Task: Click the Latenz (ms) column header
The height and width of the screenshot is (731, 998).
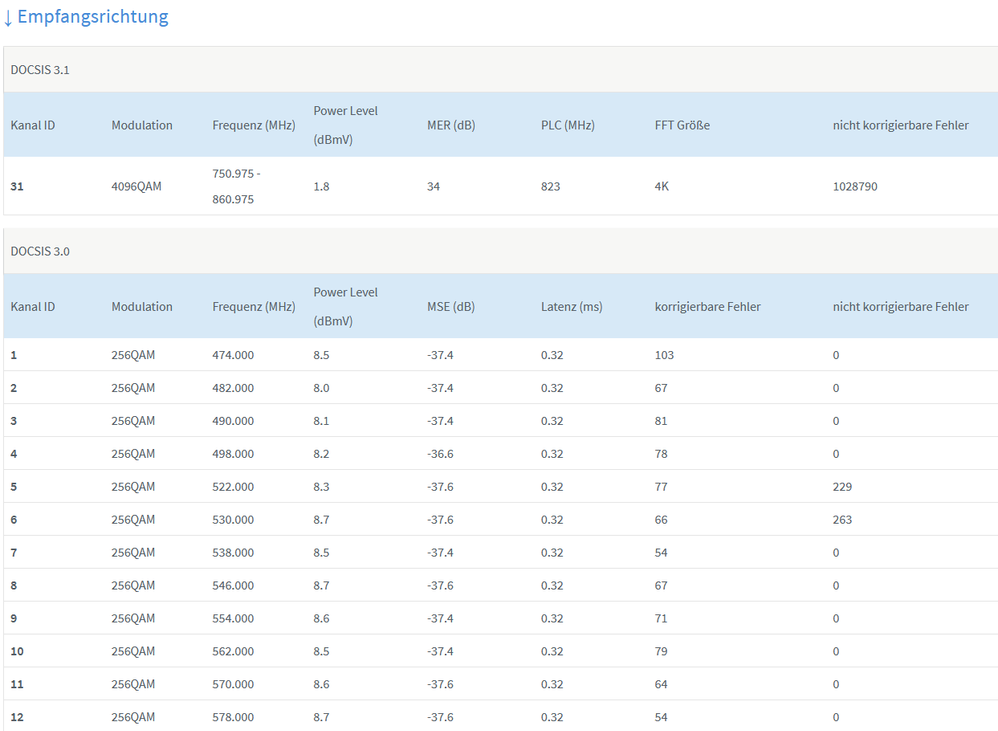Action: (x=571, y=307)
